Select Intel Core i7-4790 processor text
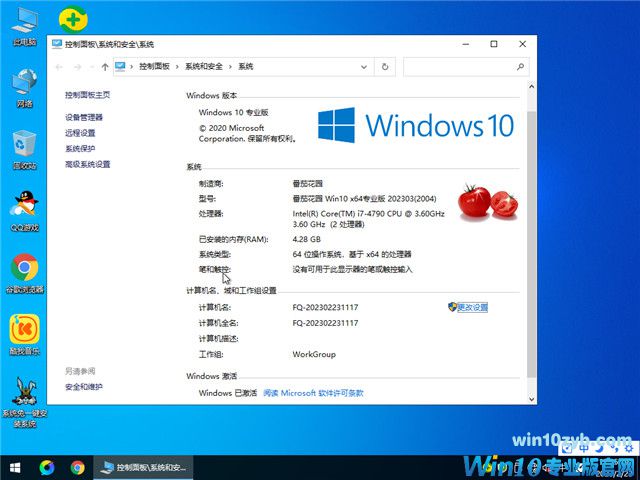 tap(369, 219)
